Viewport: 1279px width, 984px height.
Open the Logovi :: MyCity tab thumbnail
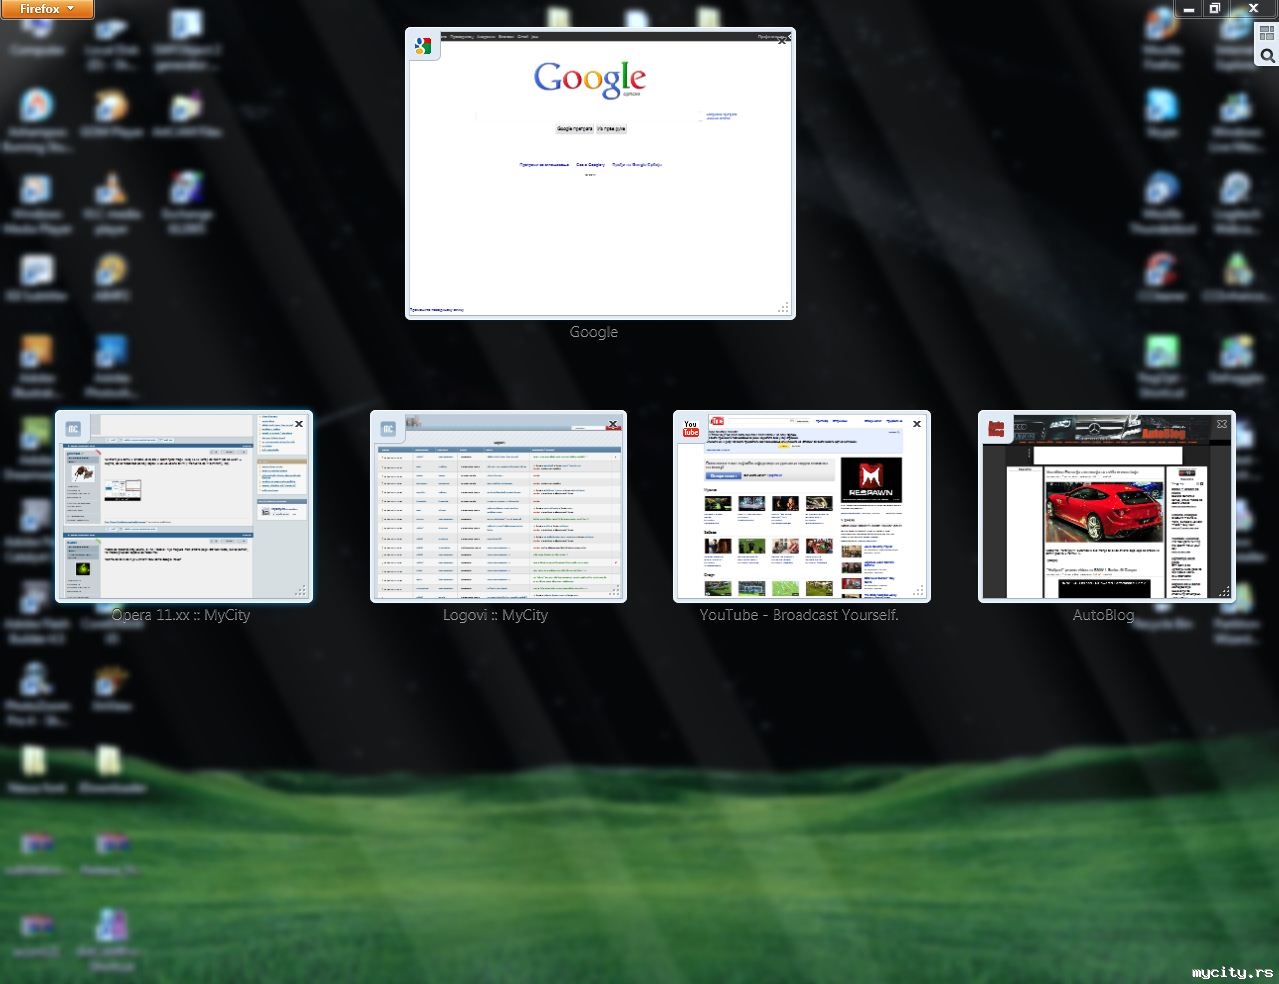click(498, 507)
